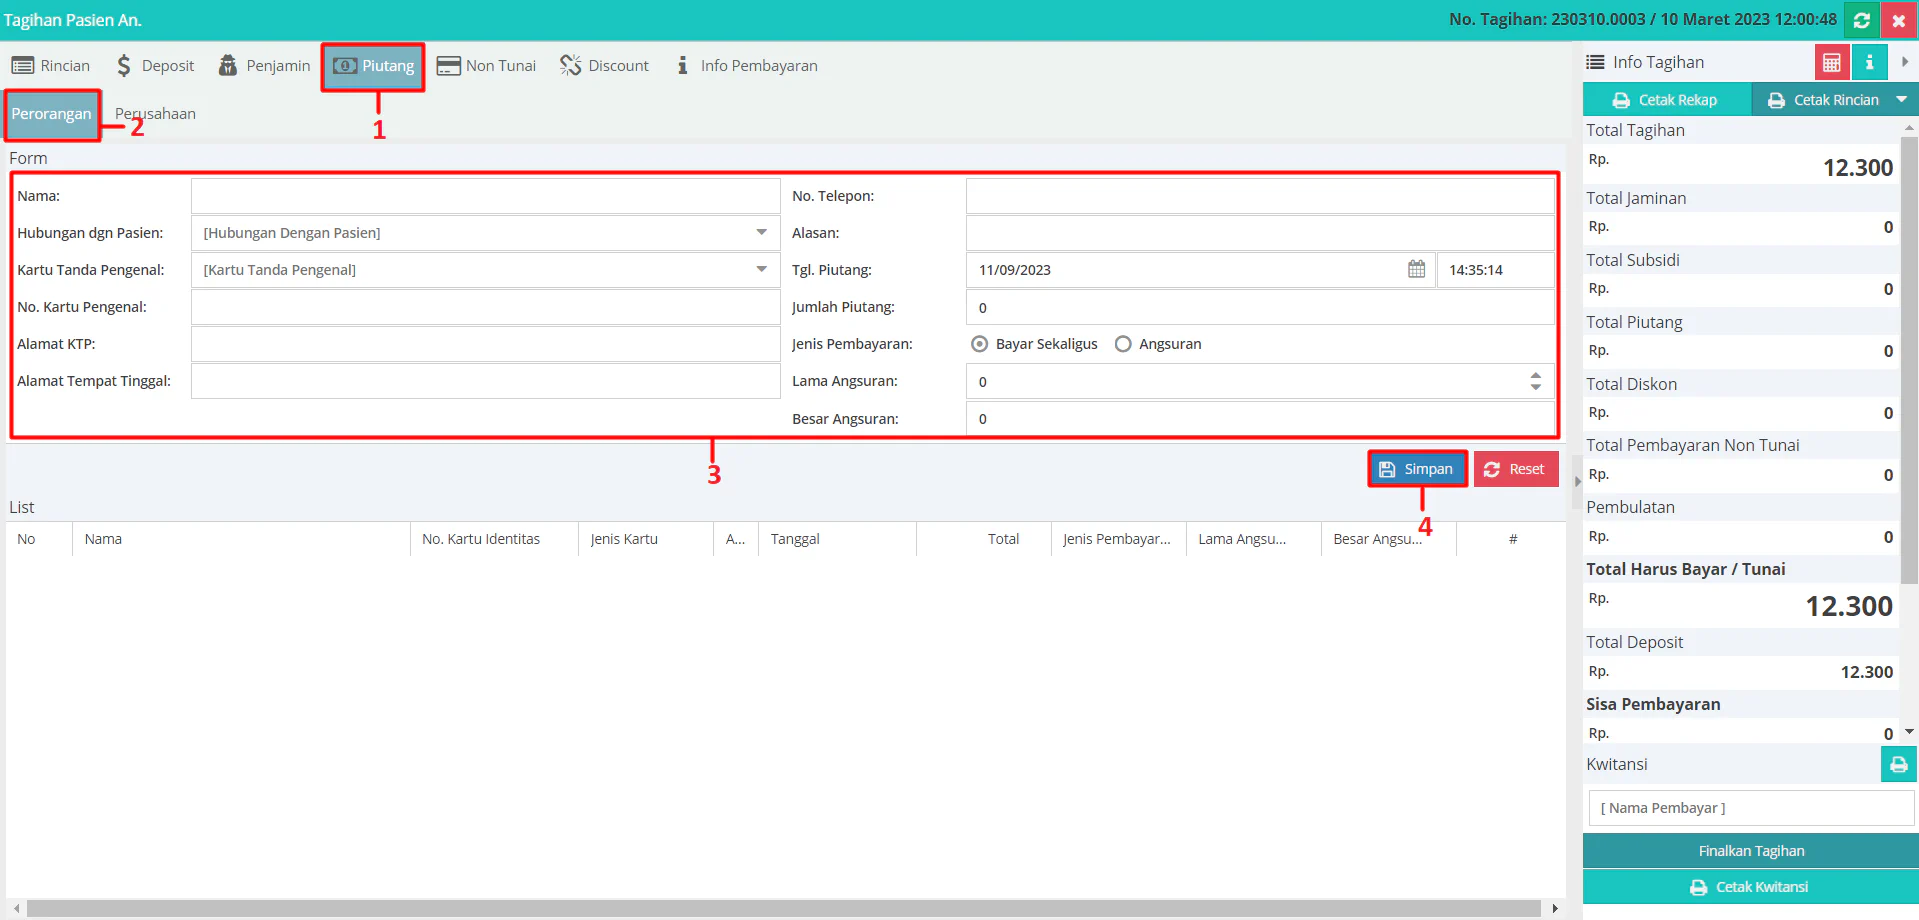Click the 14:35:14 time field
Image resolution: width=1919 pixels, height=920 pixels.
pyautogui.click(x=1495, y=270)
